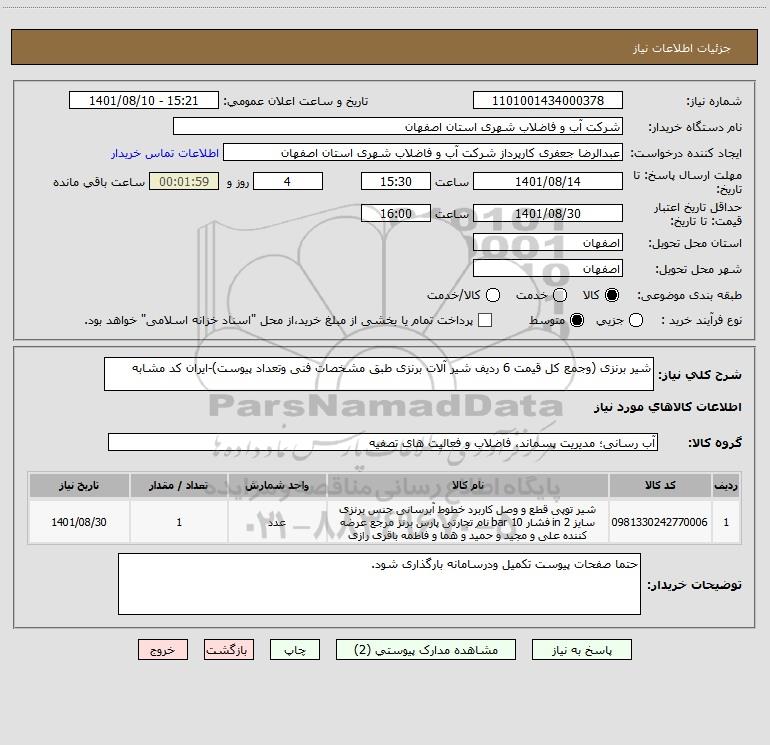Click the need number field 1101001434000378
Screen dimensions: 770x745
point(548,100)
